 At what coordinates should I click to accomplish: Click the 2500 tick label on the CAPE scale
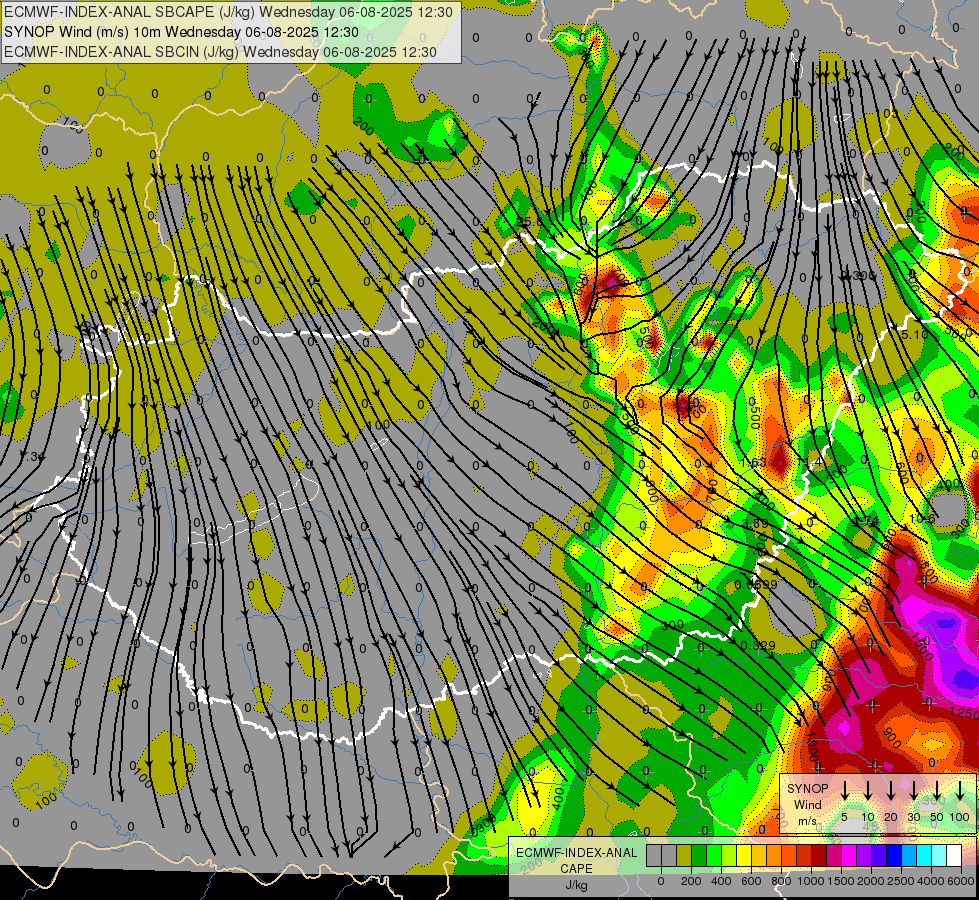(901, 881)
